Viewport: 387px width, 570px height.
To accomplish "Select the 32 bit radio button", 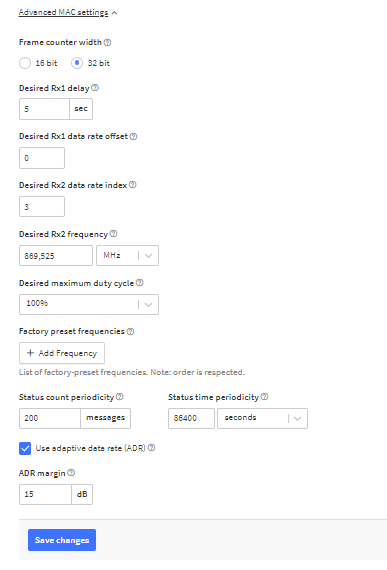I will [77, 63].
